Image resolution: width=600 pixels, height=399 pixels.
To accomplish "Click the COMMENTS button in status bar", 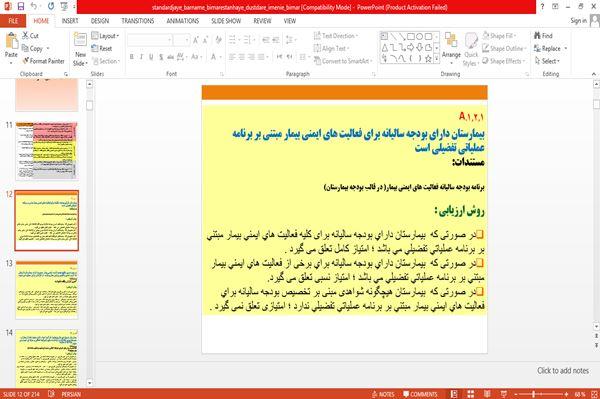I will (x=420, y=394).
